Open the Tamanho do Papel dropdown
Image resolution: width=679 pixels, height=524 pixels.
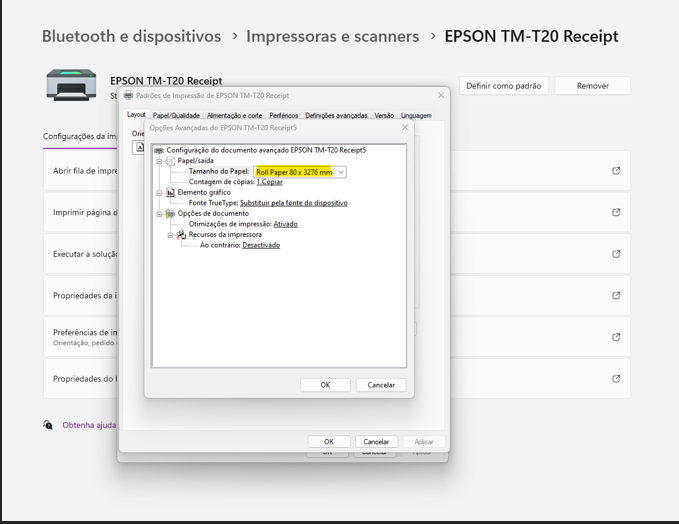(341, 172)
